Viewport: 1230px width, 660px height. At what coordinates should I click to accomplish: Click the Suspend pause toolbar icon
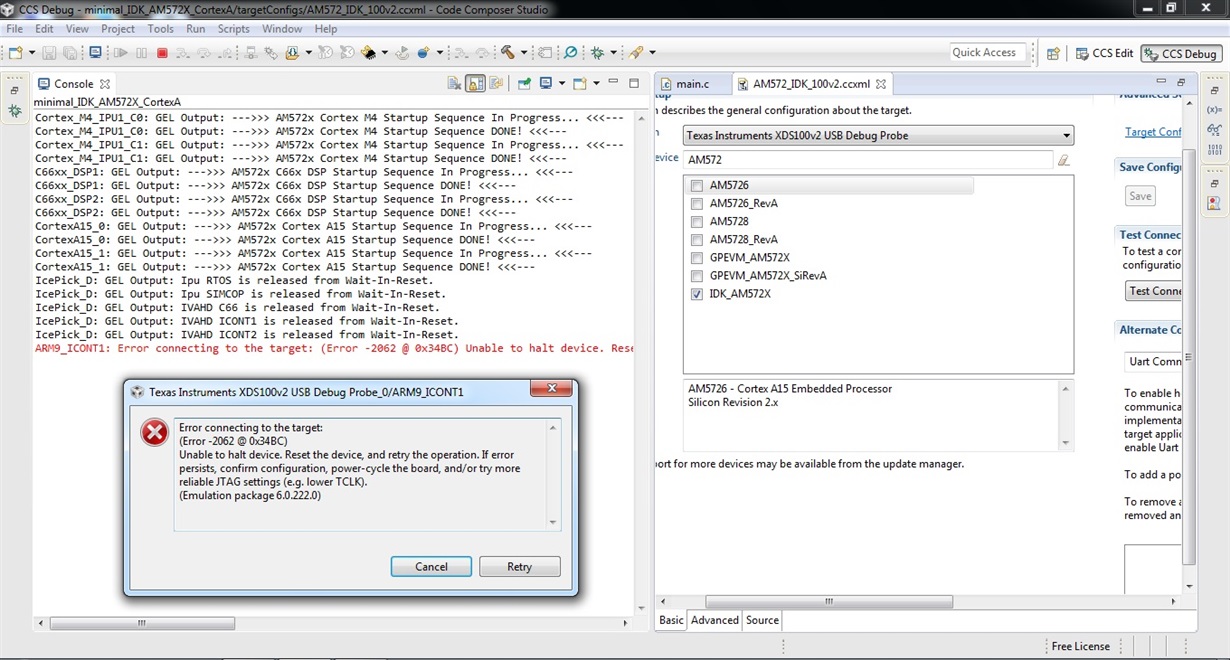(141, 52)
